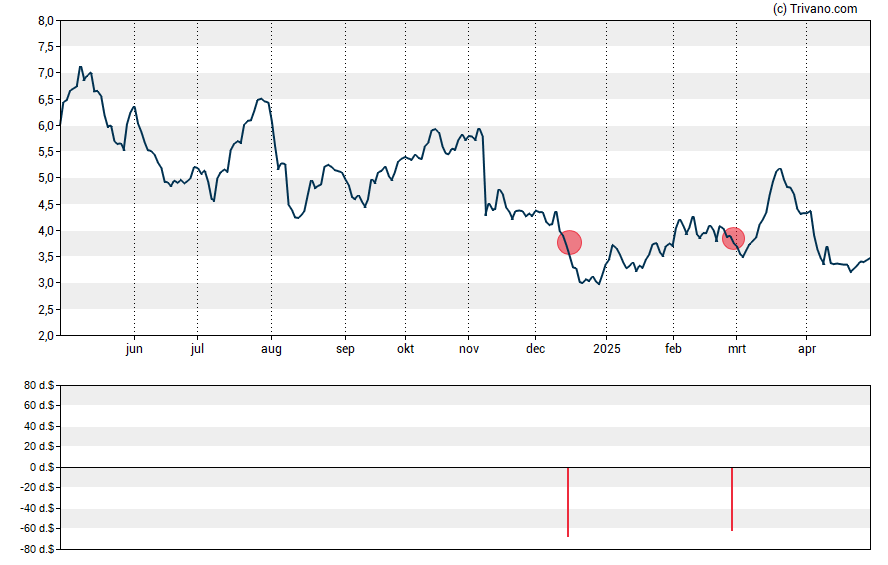
Task: Select the 'jul' month label
Action: tap(197, 349)
